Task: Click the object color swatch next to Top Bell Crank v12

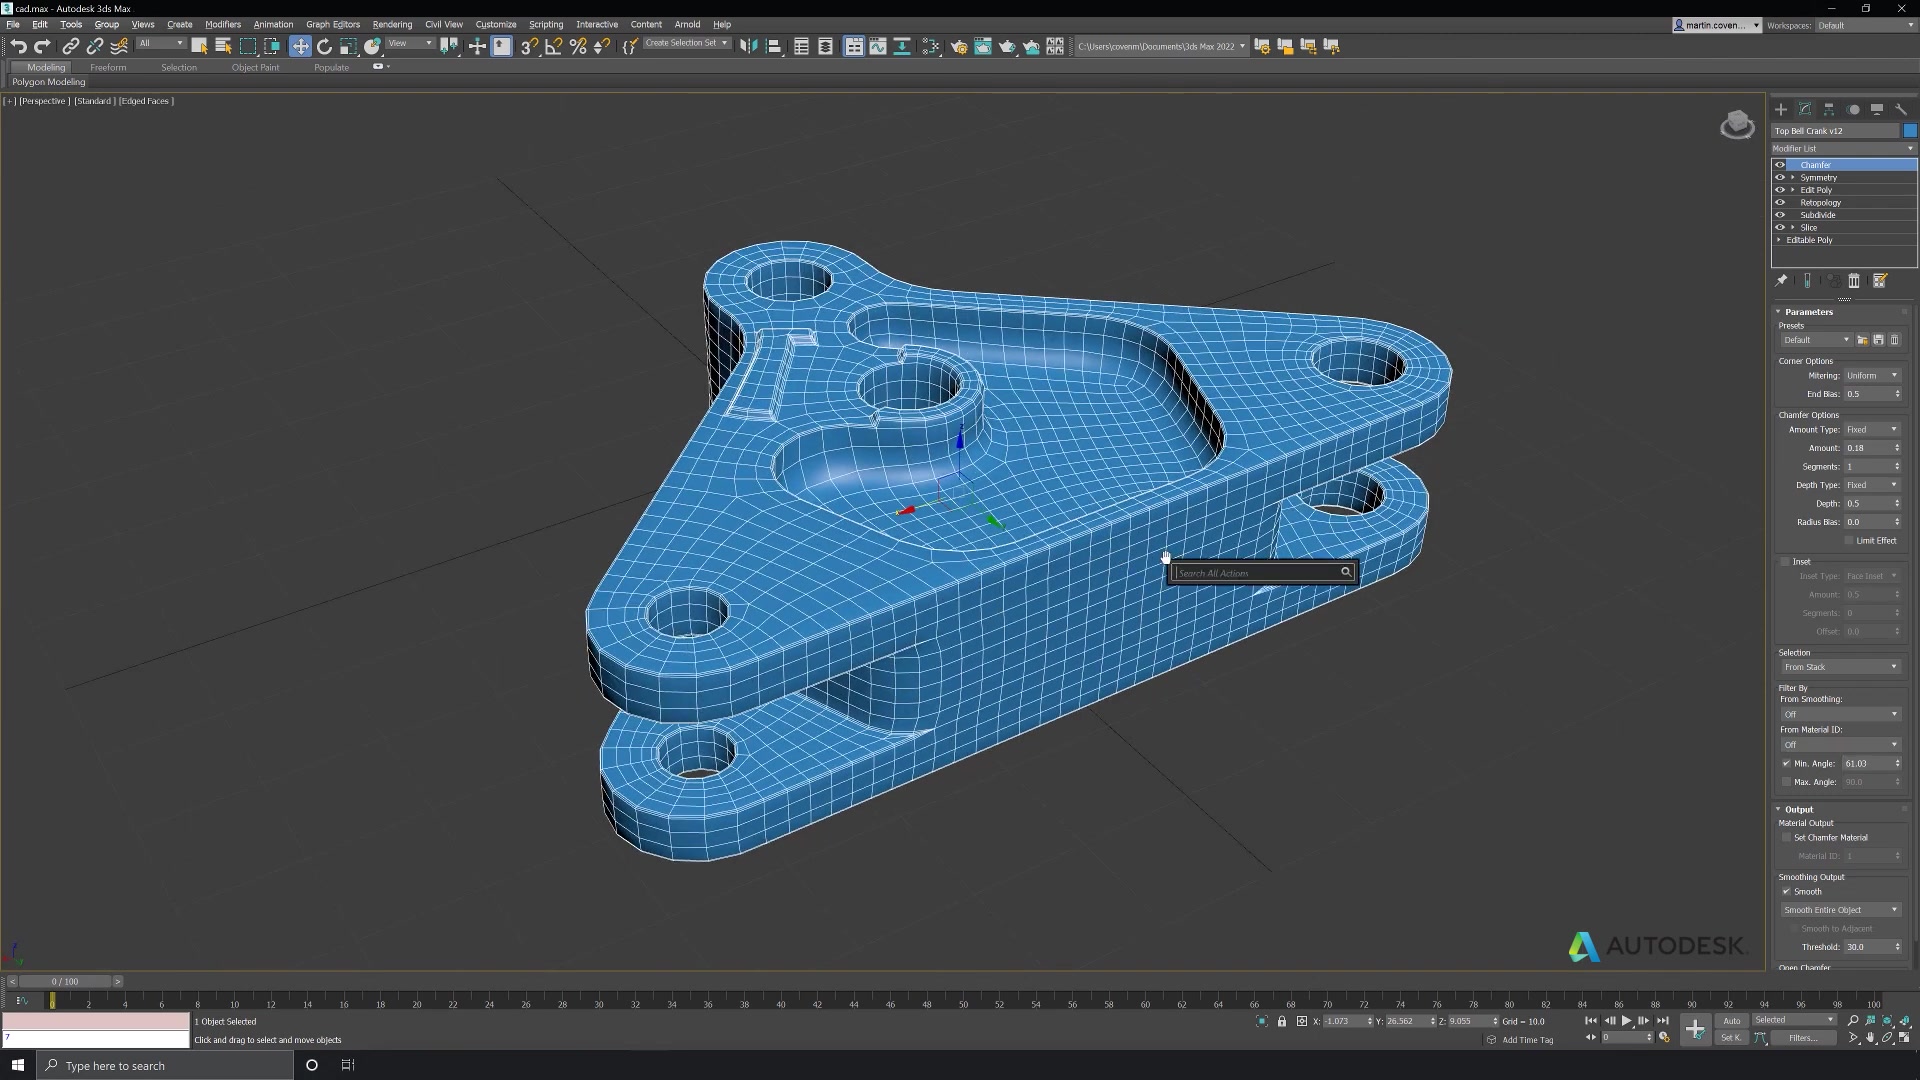Action: point(1911,131)
